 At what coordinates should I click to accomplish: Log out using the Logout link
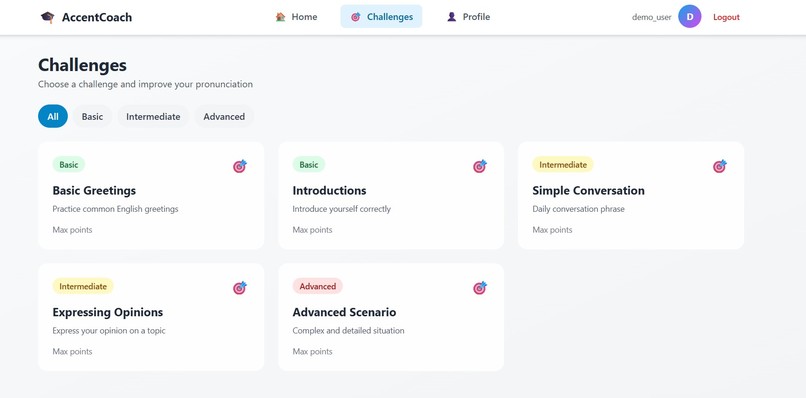pyautogui.click(x=726, y=17)
